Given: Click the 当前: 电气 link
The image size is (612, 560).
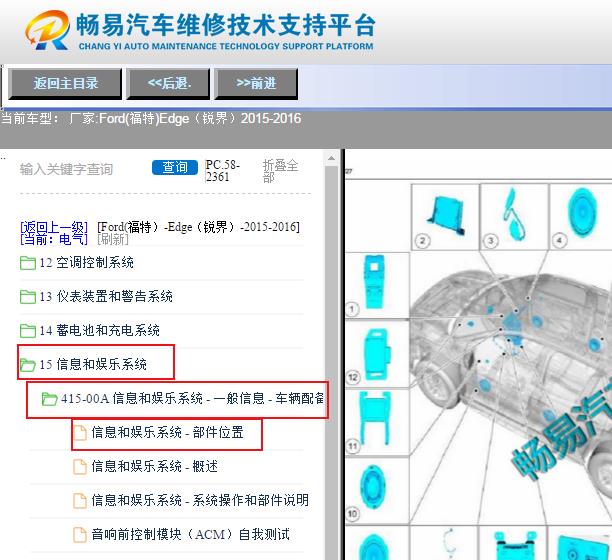Looking at the screenshot, I should (x=54, y=239).
